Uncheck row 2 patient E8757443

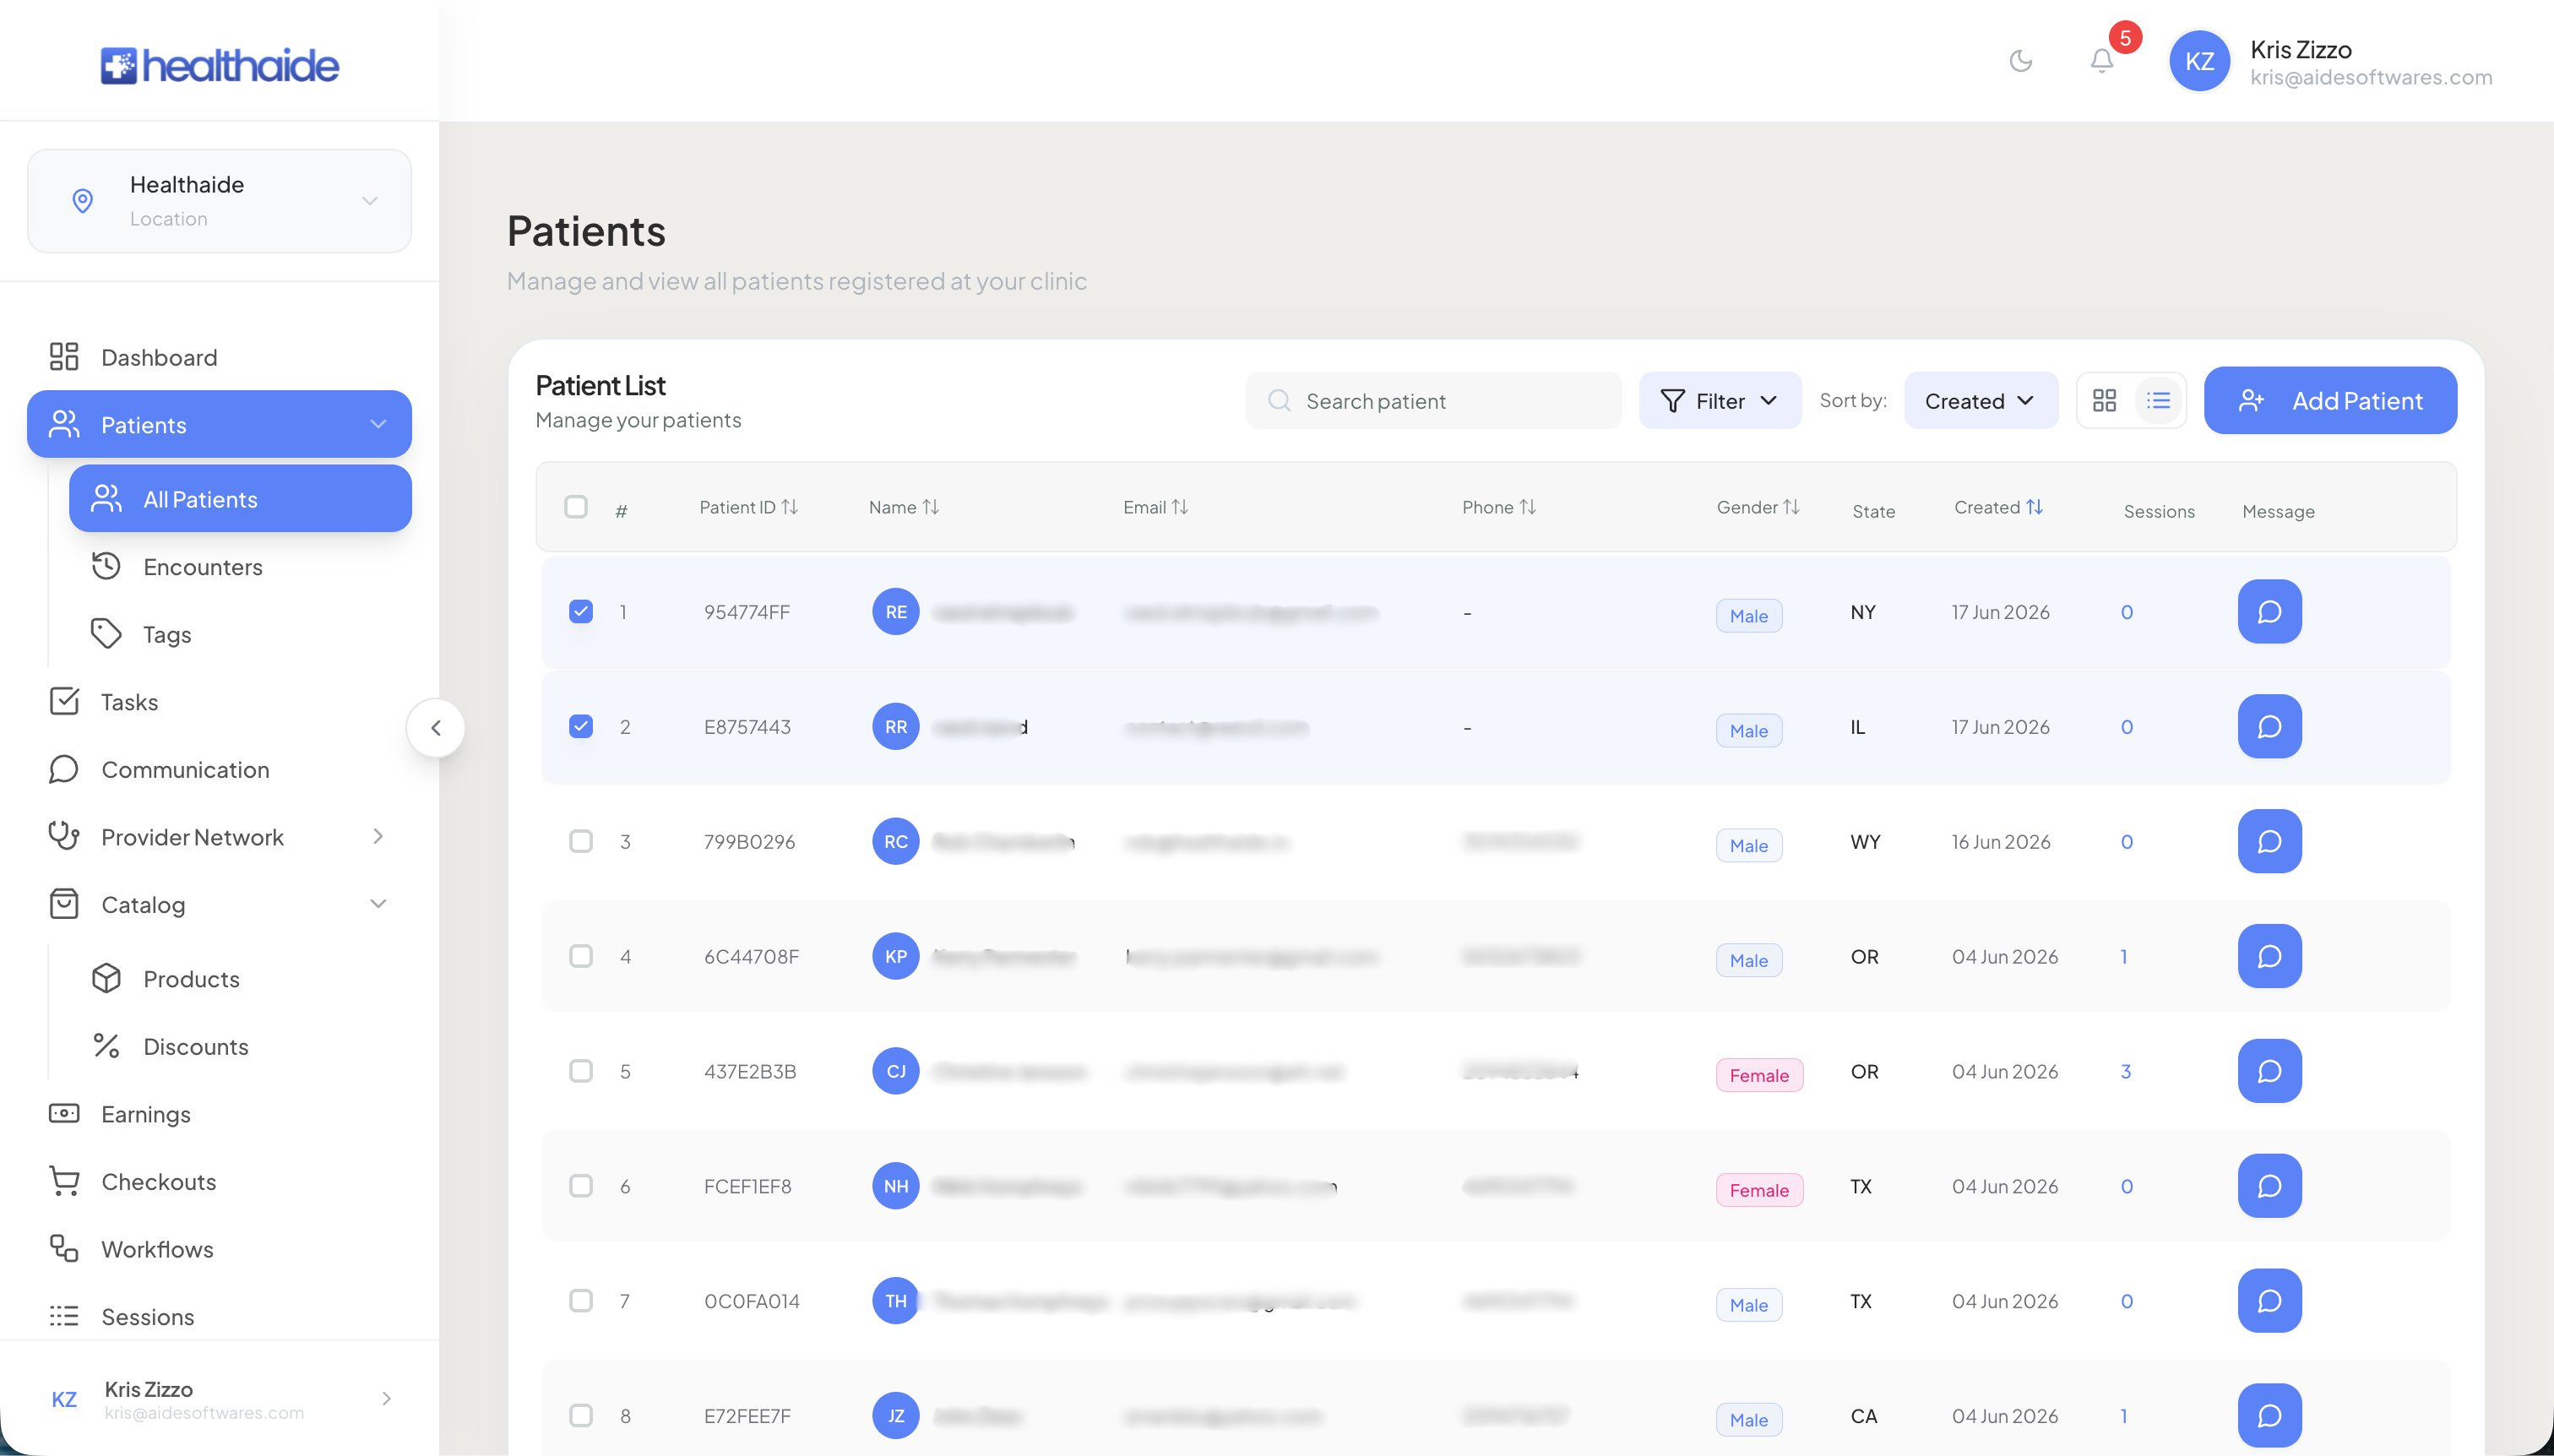click(581, 726)
